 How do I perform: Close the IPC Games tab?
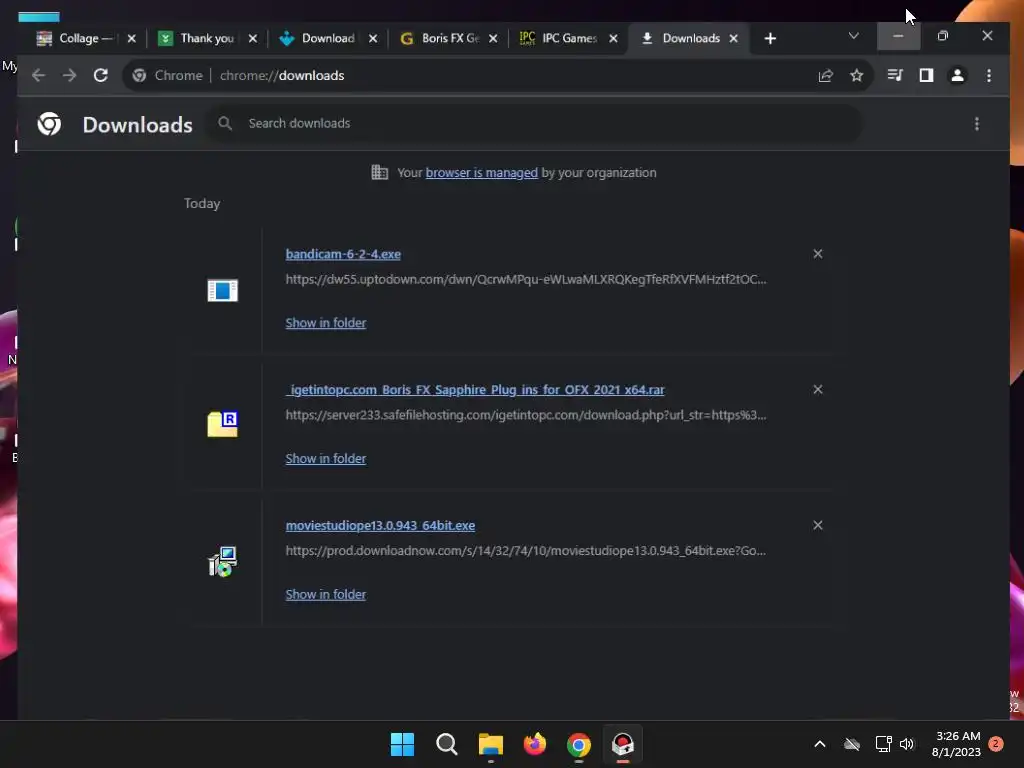coord(613,39)
